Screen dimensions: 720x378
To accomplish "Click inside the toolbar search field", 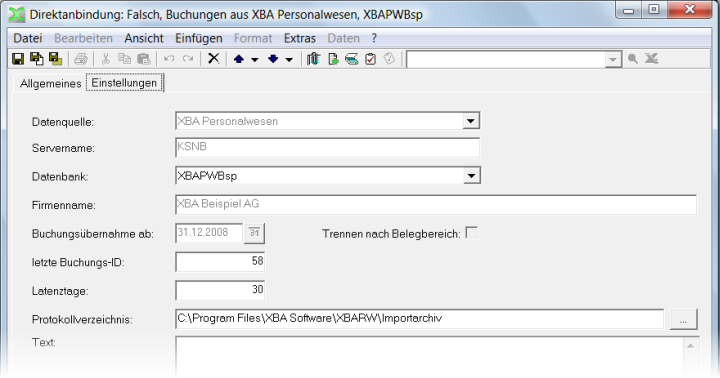I will [506, 60].
